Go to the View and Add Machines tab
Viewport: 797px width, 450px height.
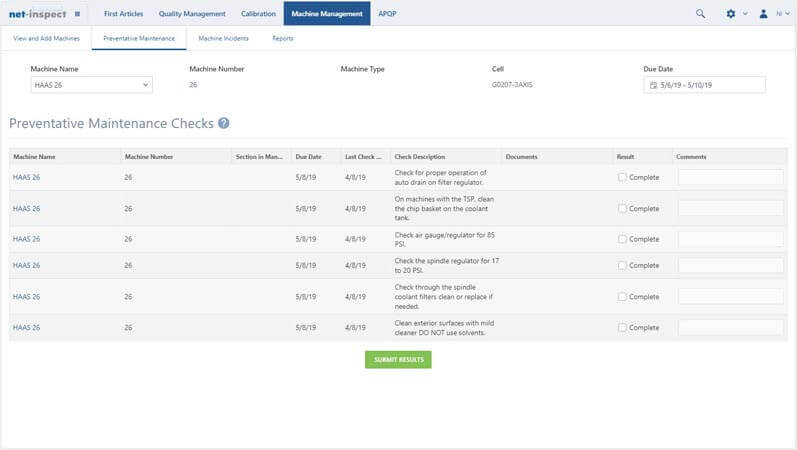tap(45, 38)
